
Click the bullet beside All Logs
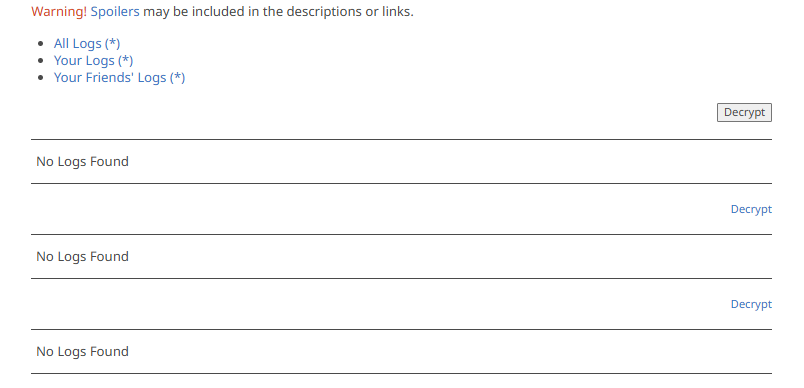click(x=42, y=44)
